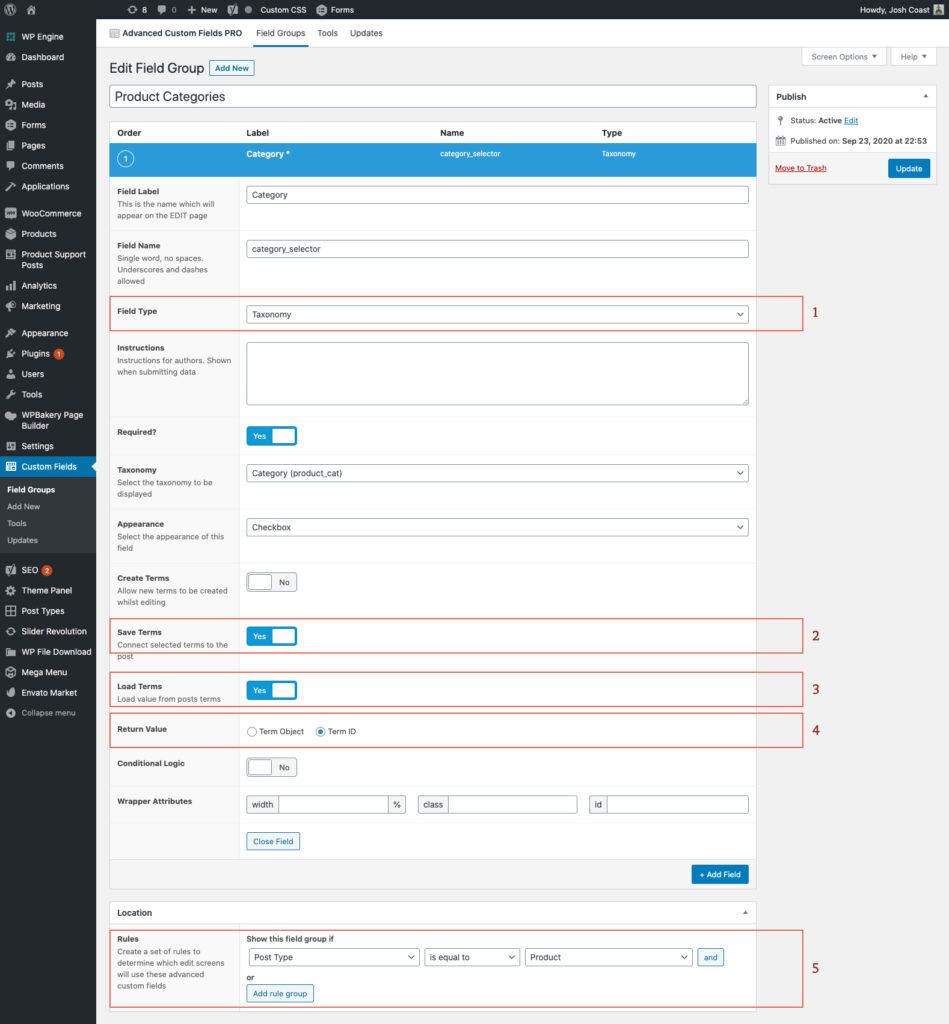Click the Marketing megaphone icon
This screenshot has height=1024, width=949.
(x=10, y=306)
